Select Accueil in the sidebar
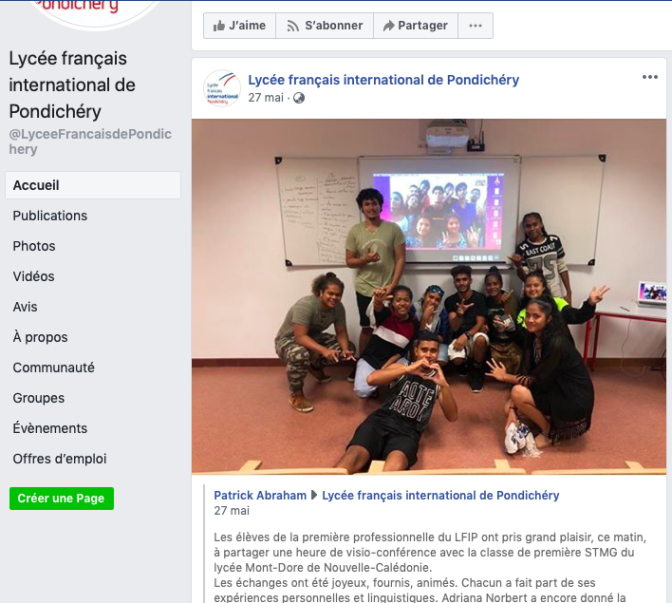Screen dimensions: 672x603 [x=93, y=185]
